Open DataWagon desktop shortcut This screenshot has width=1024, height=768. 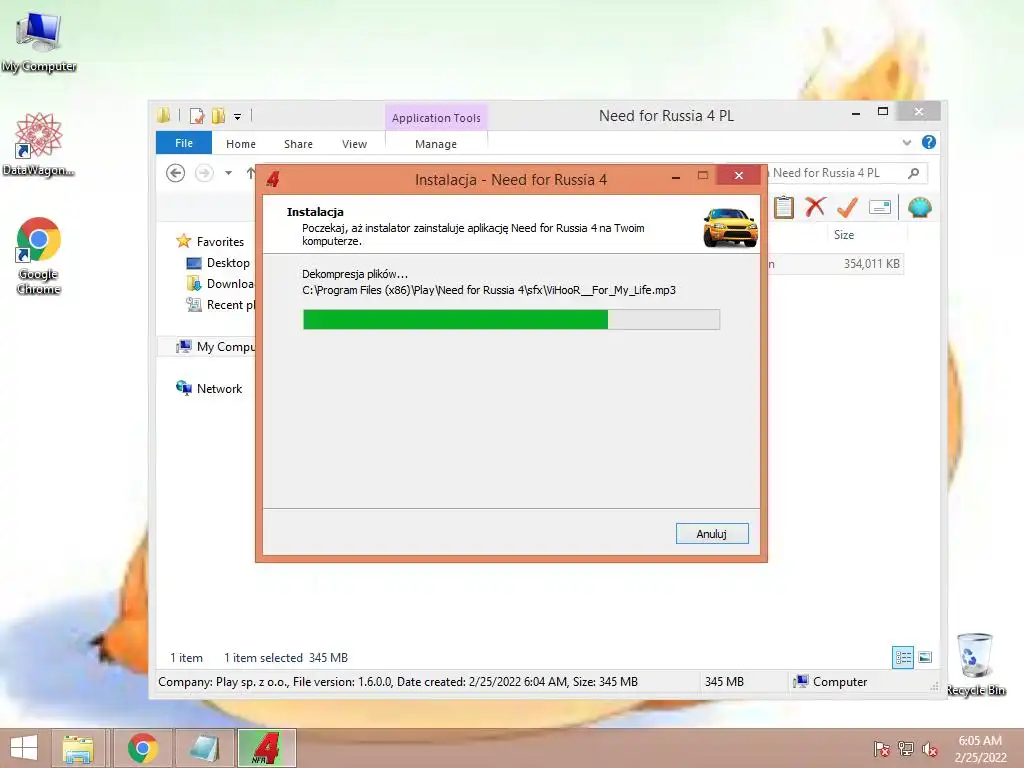[39, 145]
